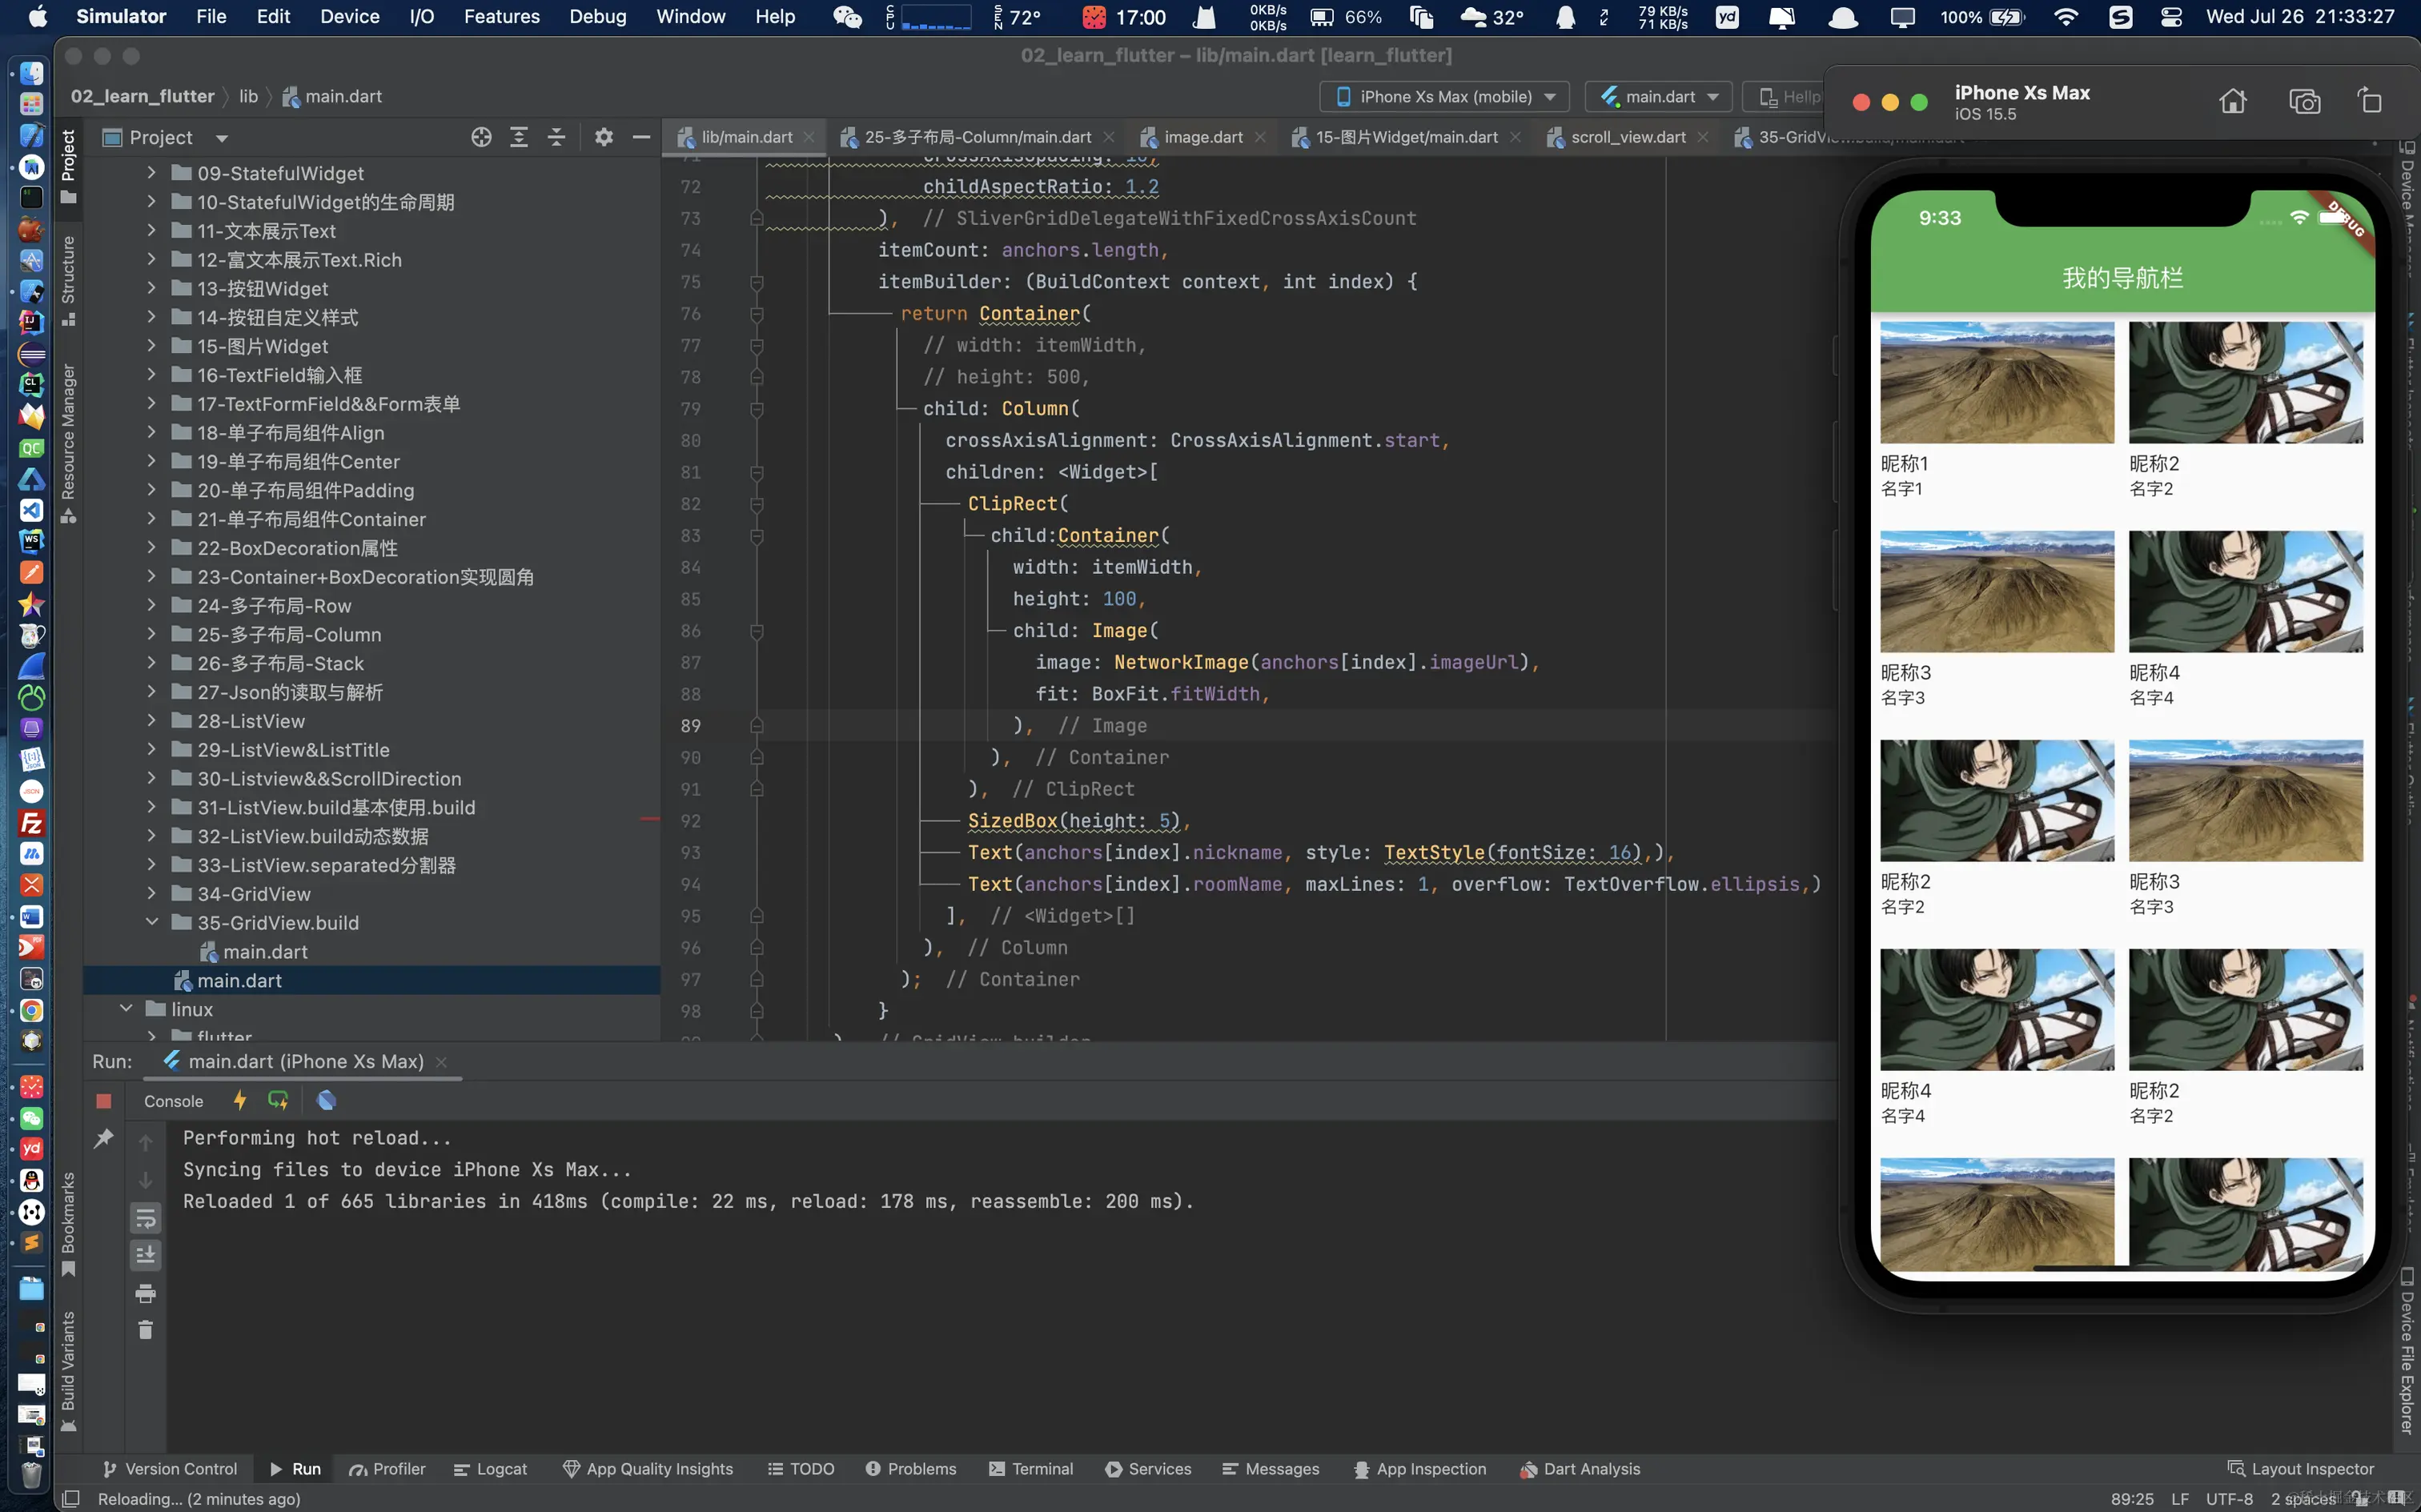
Task: Open the Structure side panel
Action: click(68, 279)
